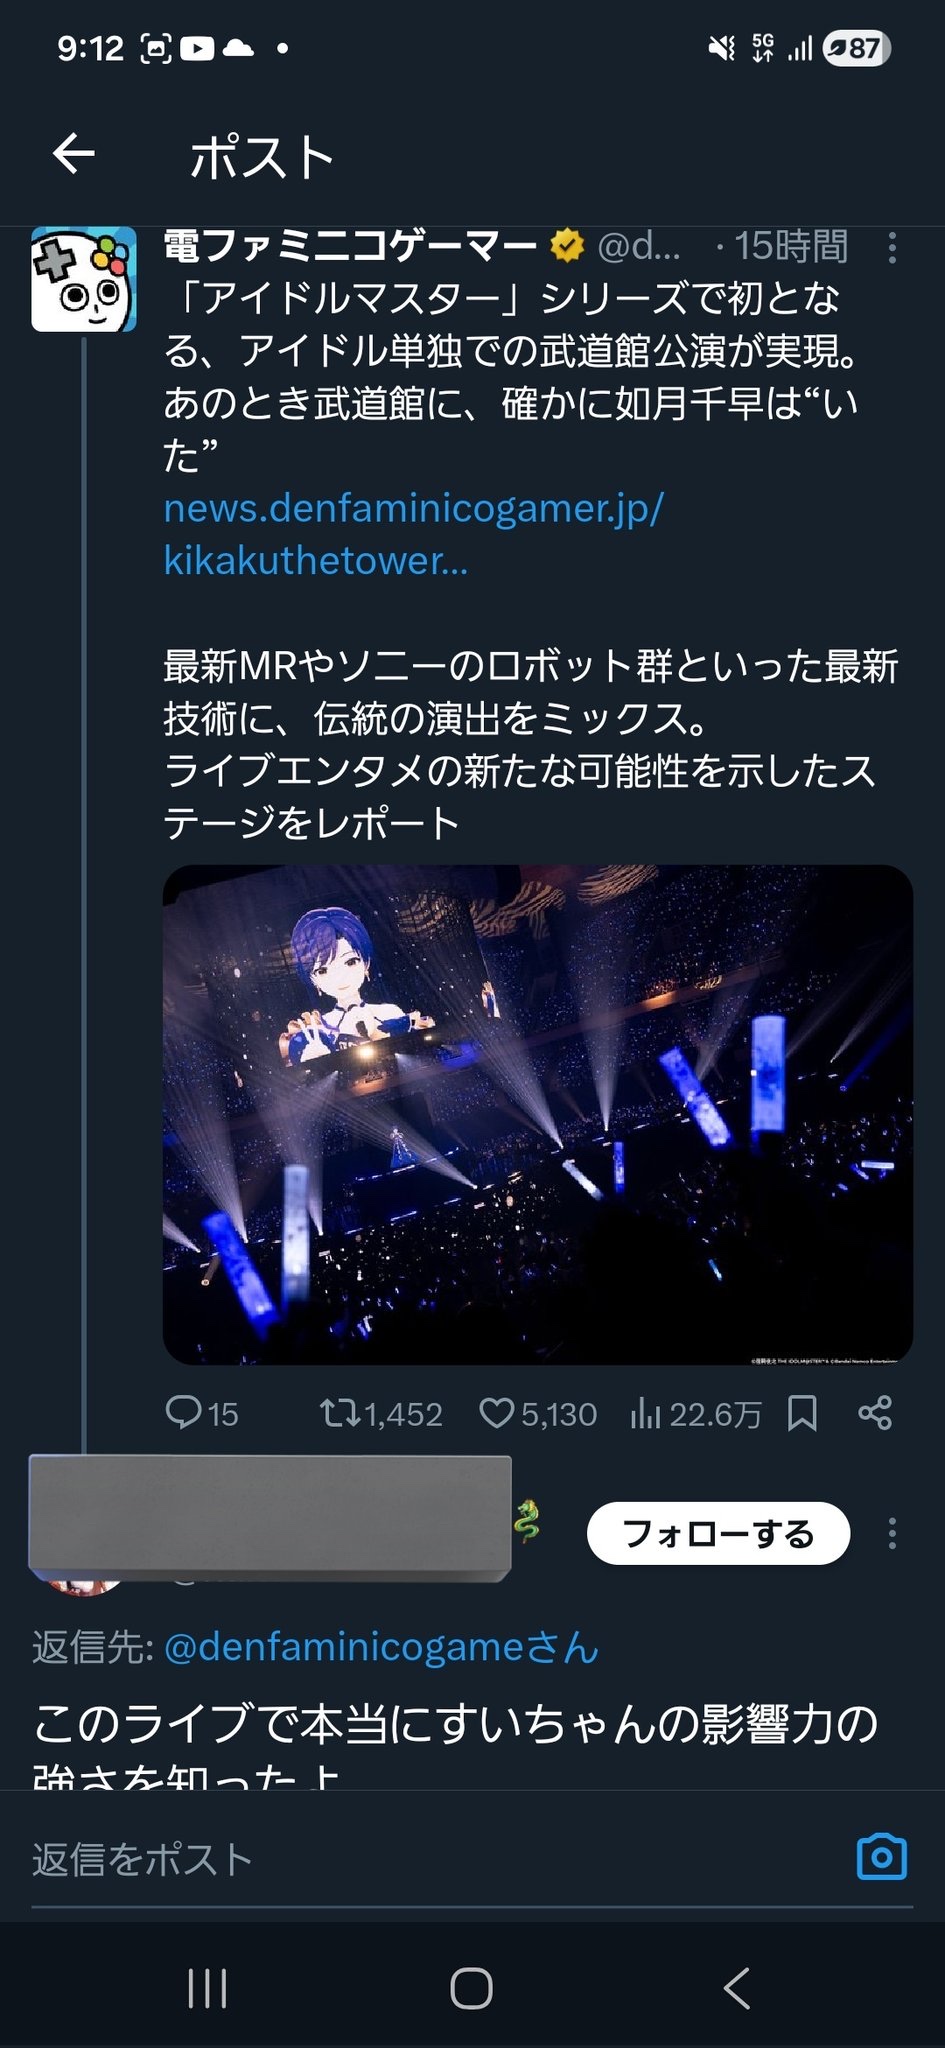Share the post via share icon
The height and width of the screenshot is (2048, 945).
pyautogui.click(x=875, y=1412)
